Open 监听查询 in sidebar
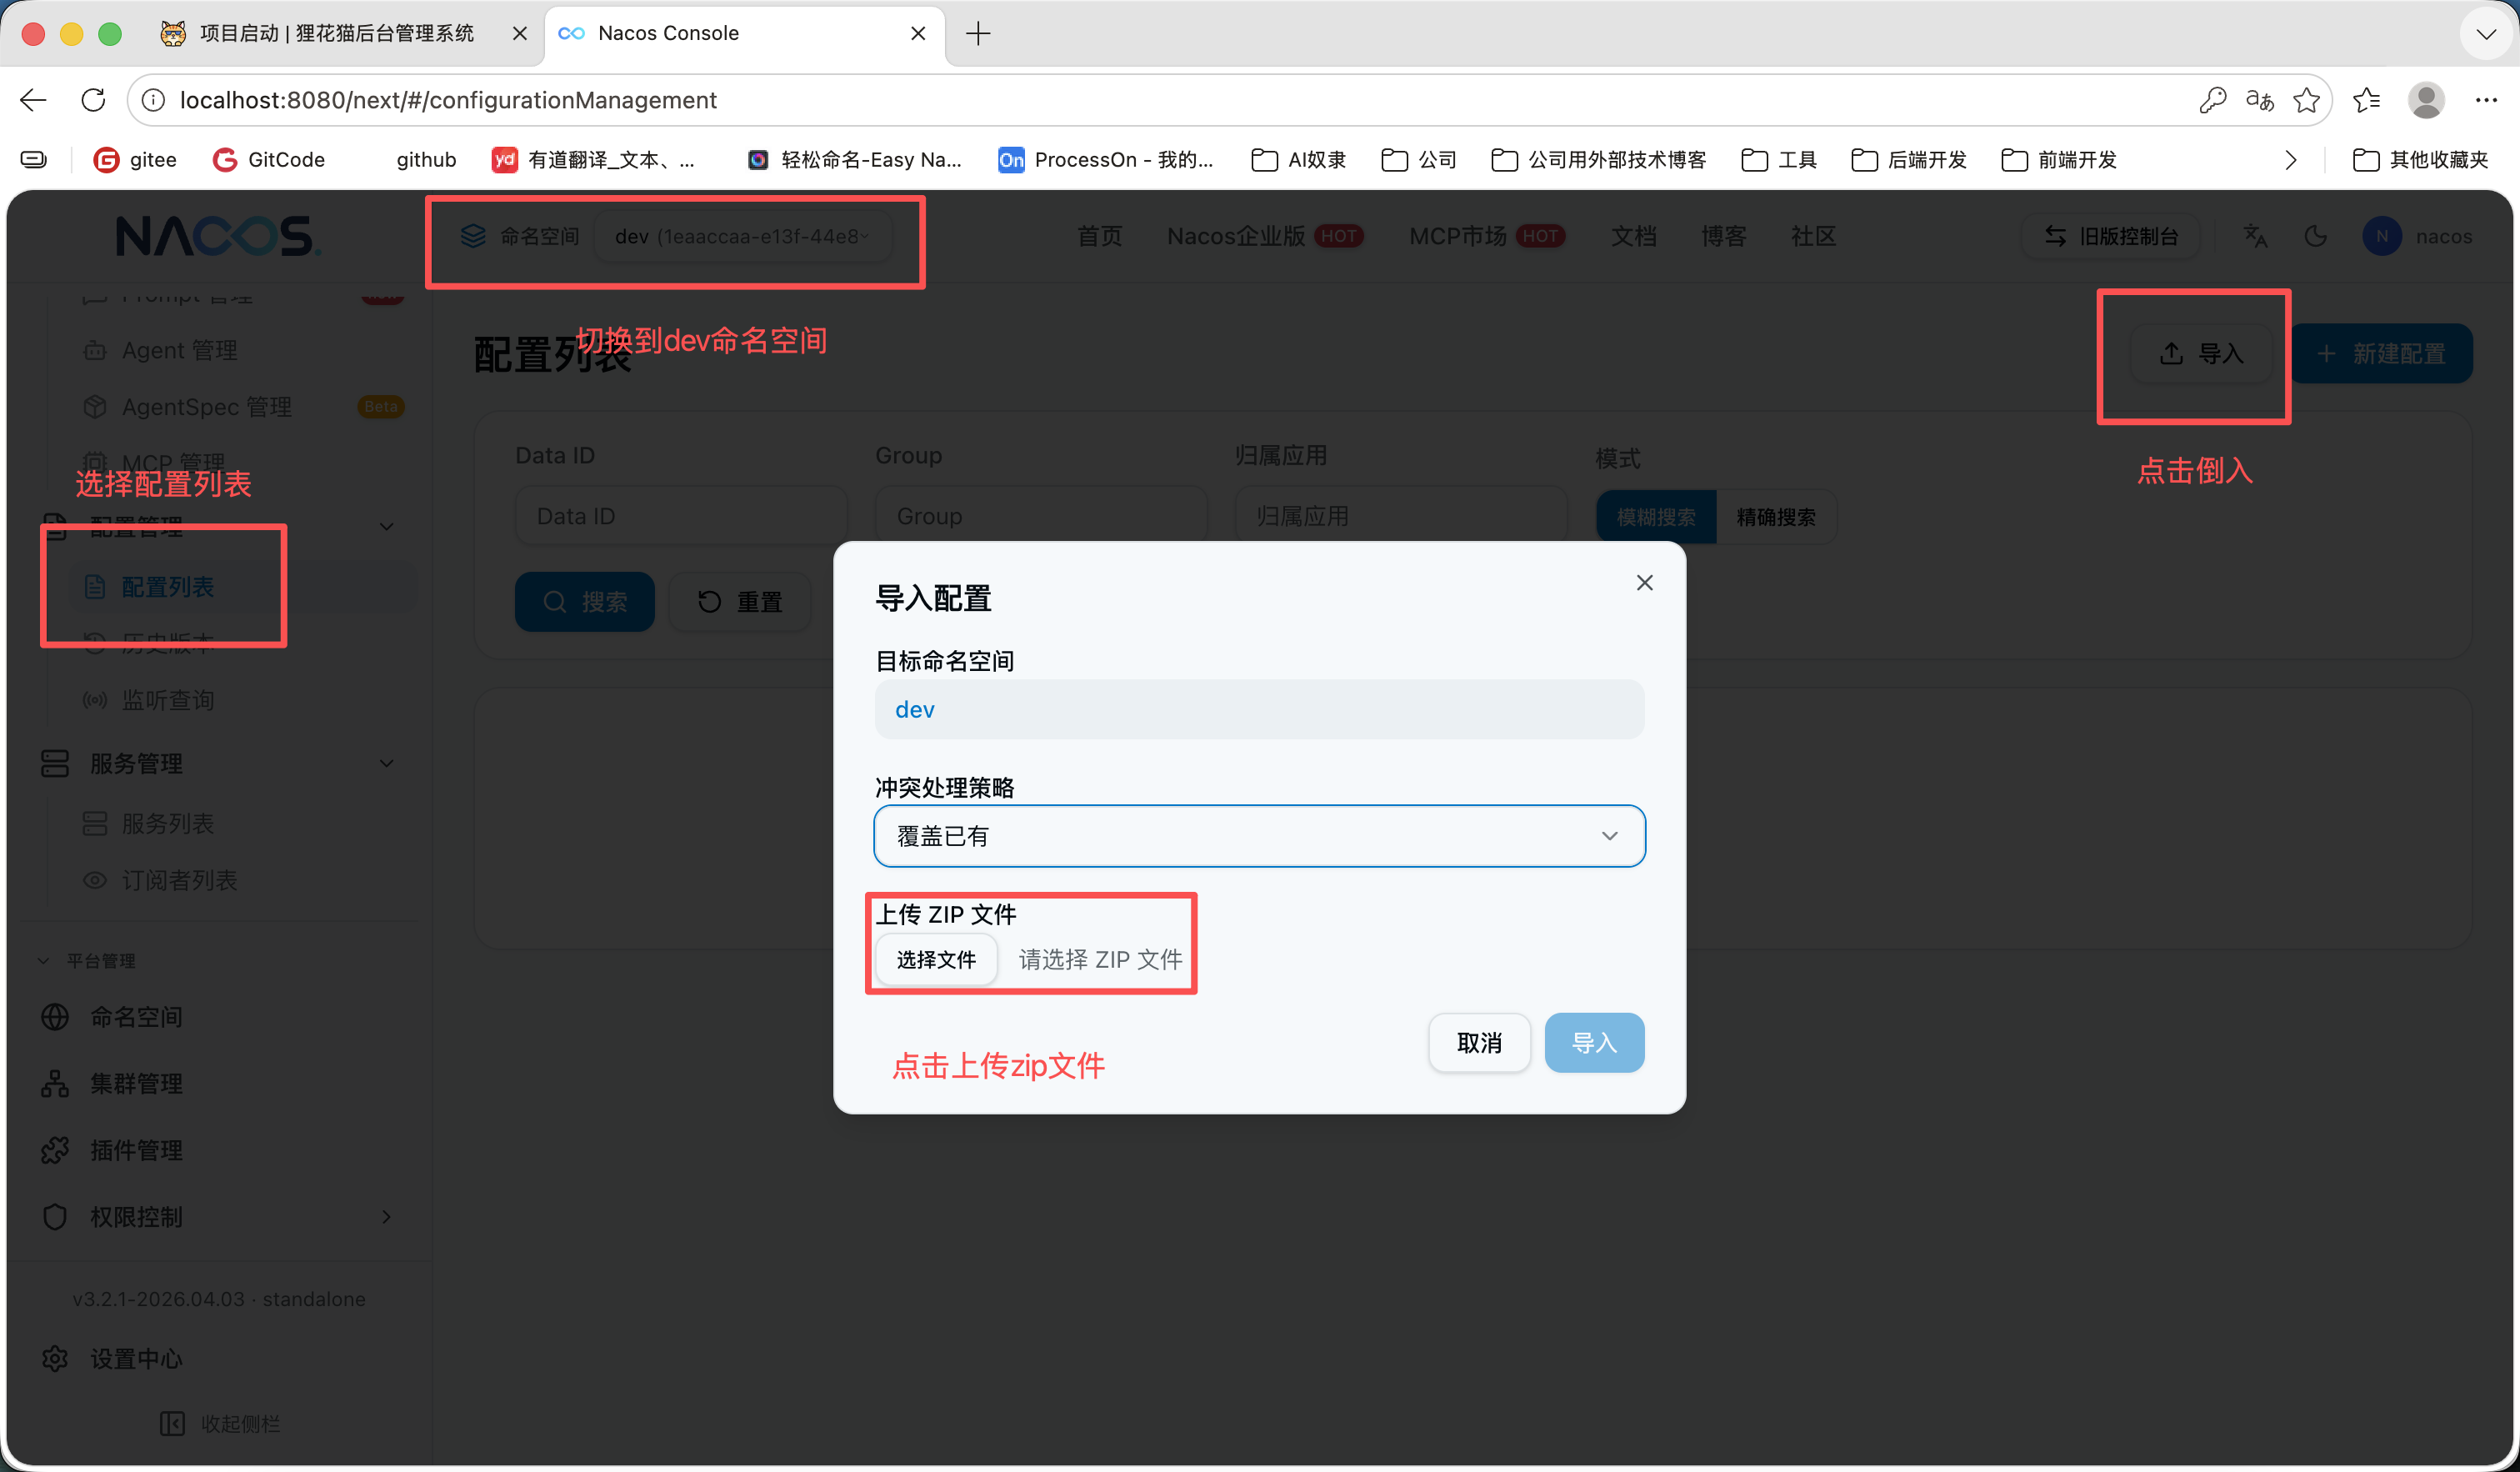The width and height of the screenshot is (2520, 1472). coord(167,699)
